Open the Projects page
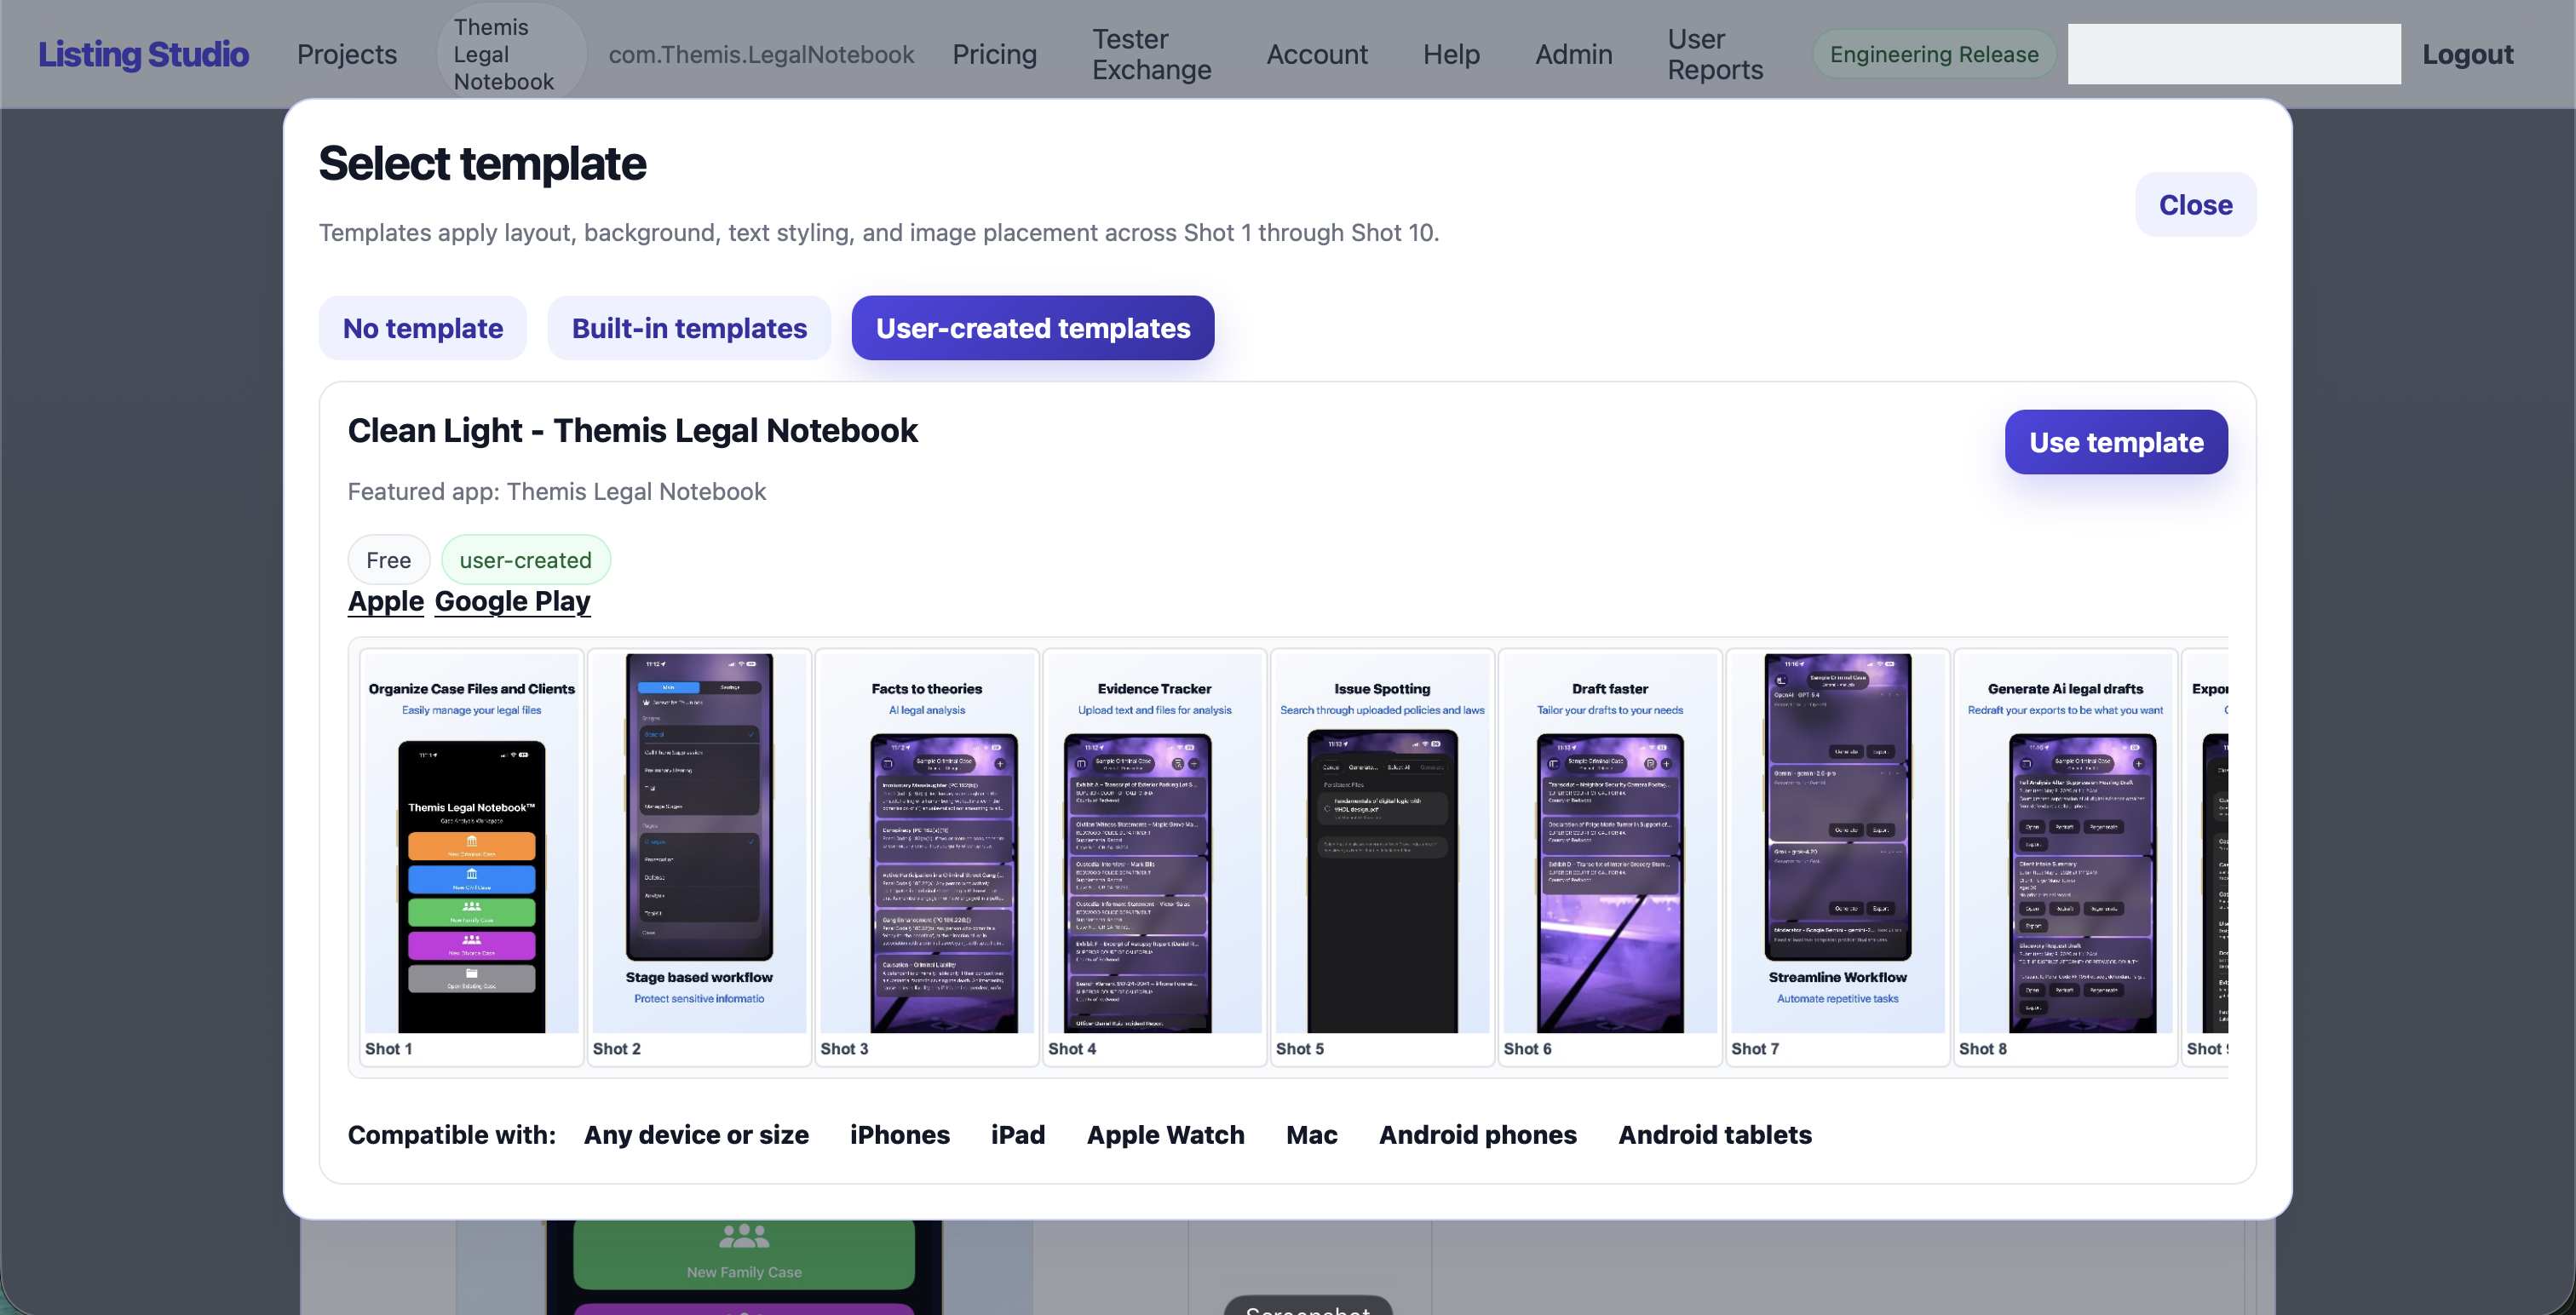 pyautogui.click(x=347, y=54)
